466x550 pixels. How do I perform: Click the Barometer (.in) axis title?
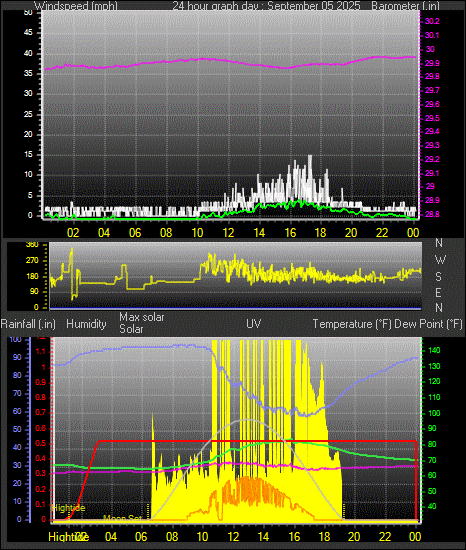405,6
